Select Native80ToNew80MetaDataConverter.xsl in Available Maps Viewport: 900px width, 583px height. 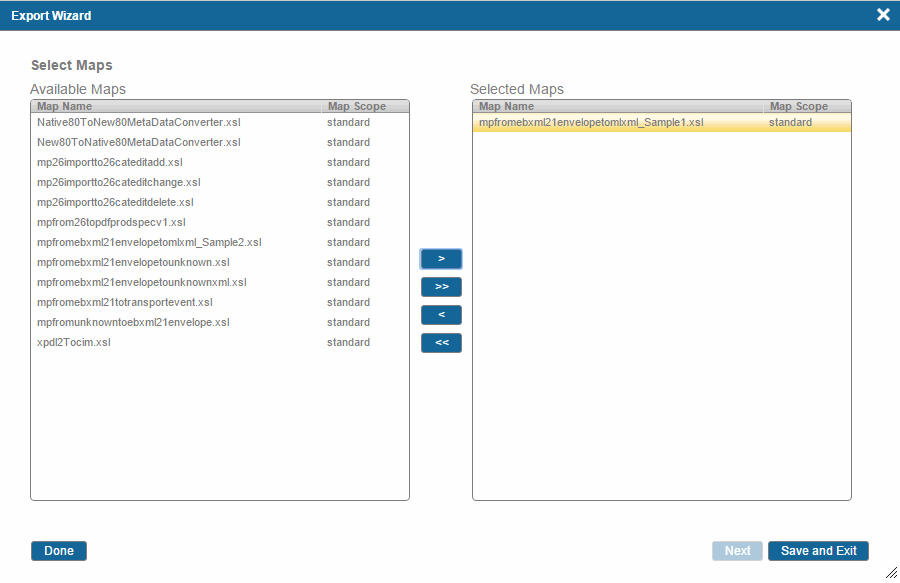[220, 122]
